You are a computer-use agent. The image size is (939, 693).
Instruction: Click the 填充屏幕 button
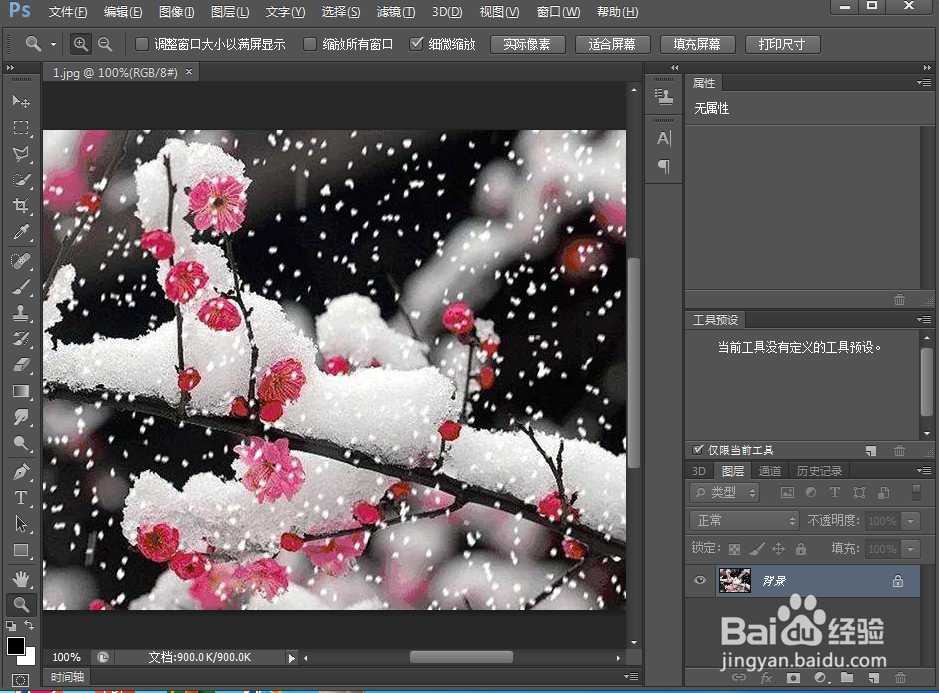pyautogui.click(x=698, y=44)
